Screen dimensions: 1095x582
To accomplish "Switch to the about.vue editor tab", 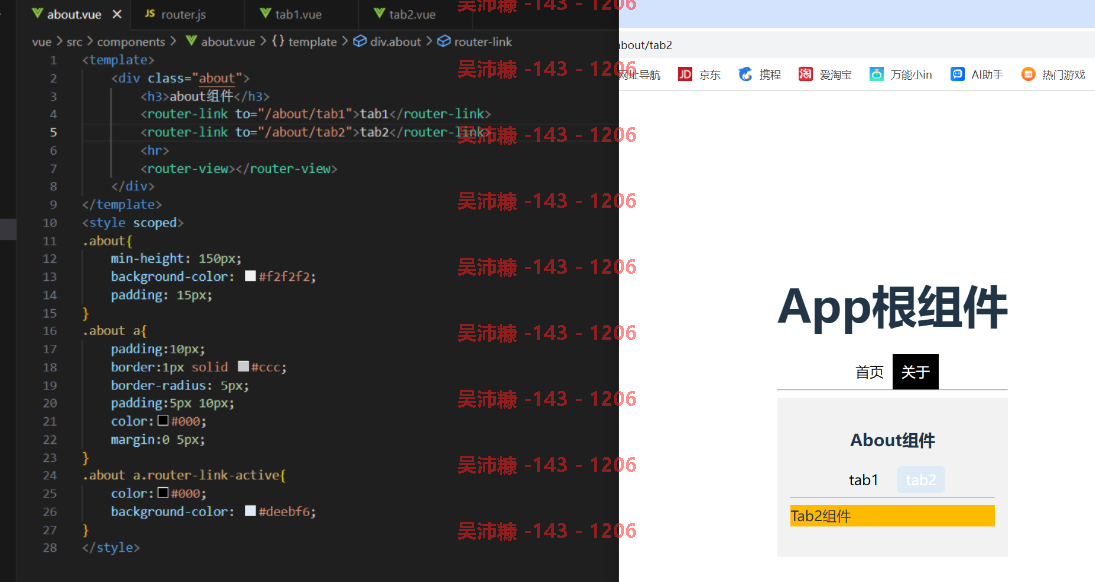I will click(75, 14).
